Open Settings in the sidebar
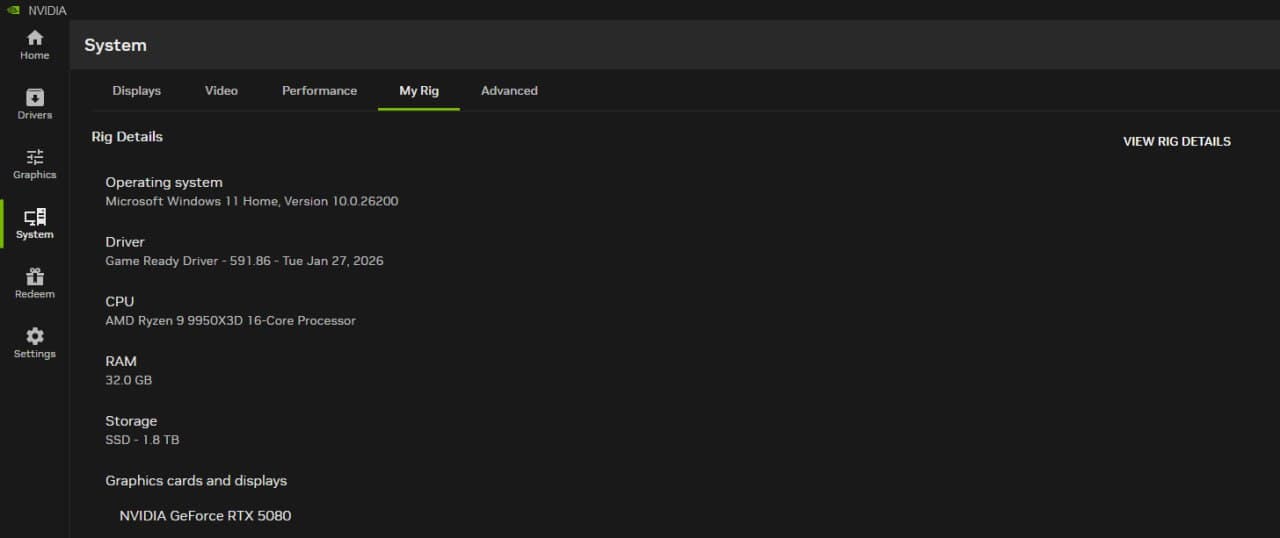The image size is (1280, 538). 34,343
